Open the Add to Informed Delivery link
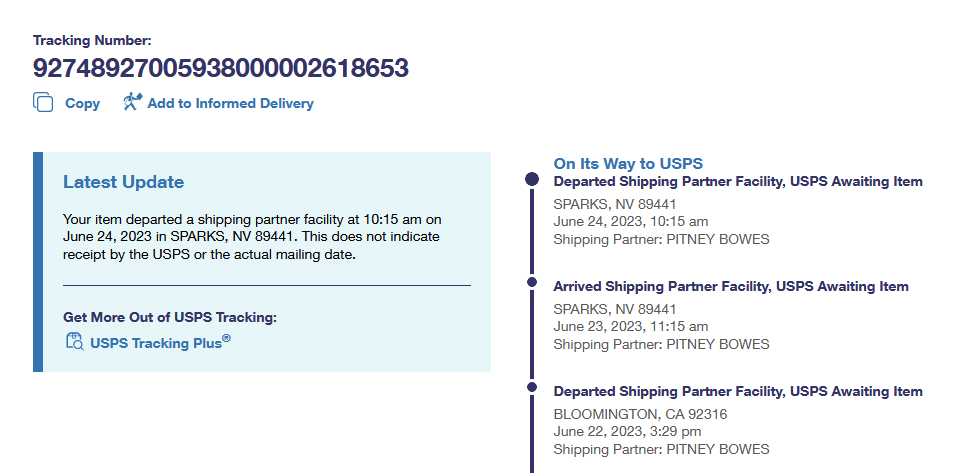This screenshot has width=968, height=473. click(230, 103)
